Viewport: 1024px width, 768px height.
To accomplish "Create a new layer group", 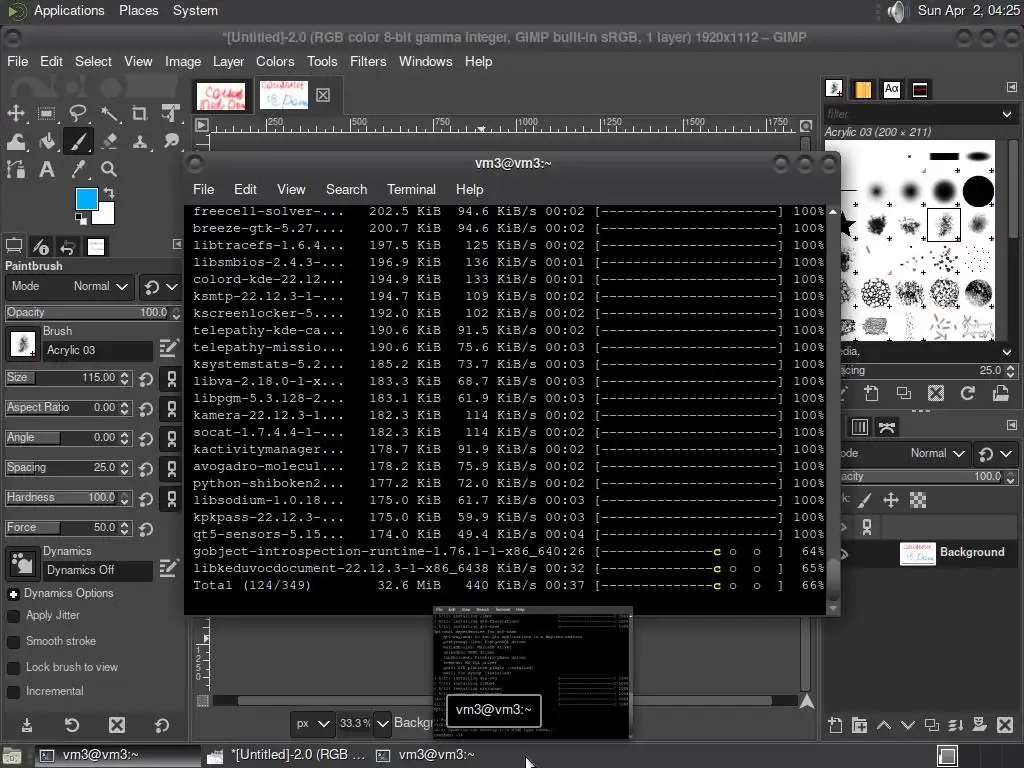I will (x=859, y=725).
